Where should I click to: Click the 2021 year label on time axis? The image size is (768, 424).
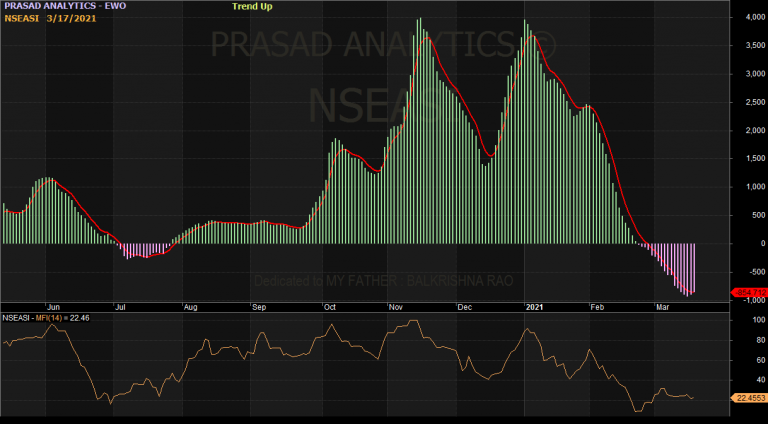[x=534, y=307]
